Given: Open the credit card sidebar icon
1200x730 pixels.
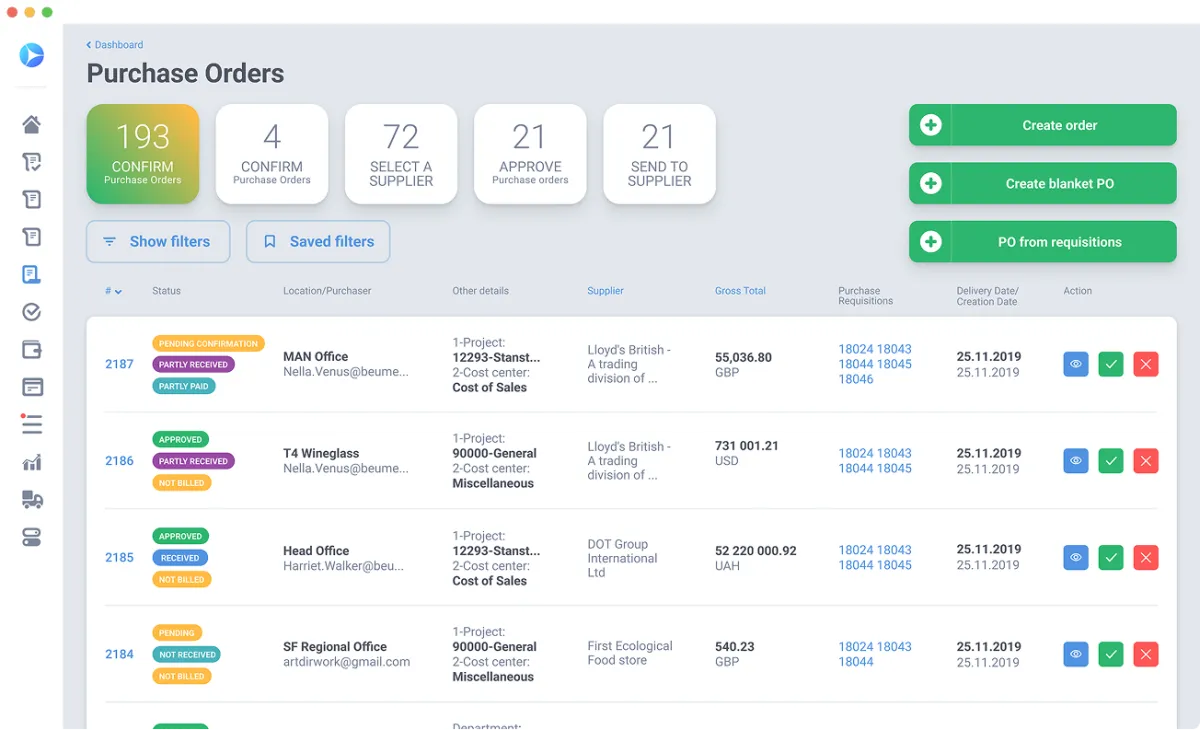Looking at the screenshot, I should tap(32, 387).
